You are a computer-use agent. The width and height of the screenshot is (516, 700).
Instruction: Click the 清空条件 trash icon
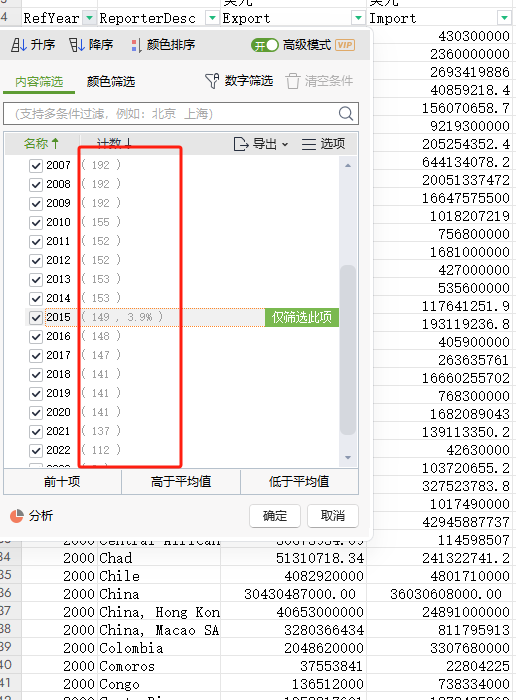pos(293,81)
